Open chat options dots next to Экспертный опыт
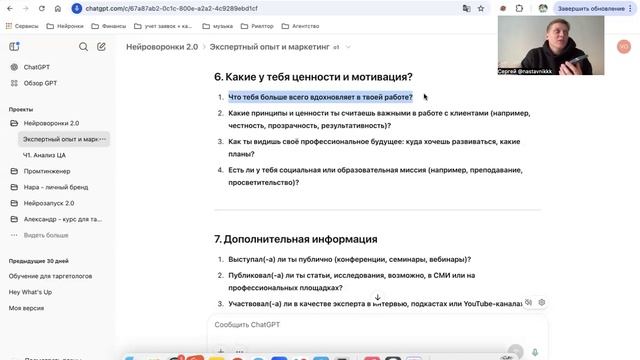 (x=103, y=139)
